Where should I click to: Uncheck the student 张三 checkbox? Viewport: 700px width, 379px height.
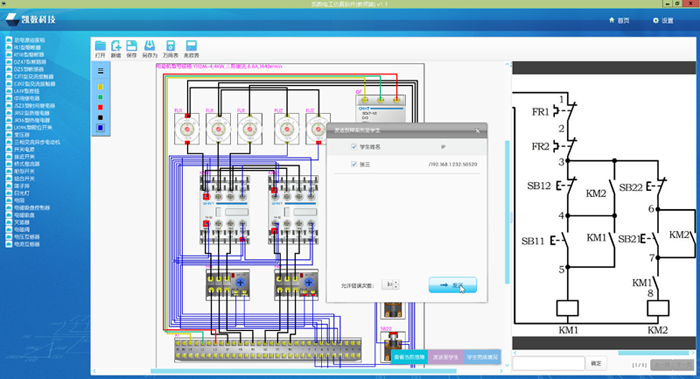(354, 164)
